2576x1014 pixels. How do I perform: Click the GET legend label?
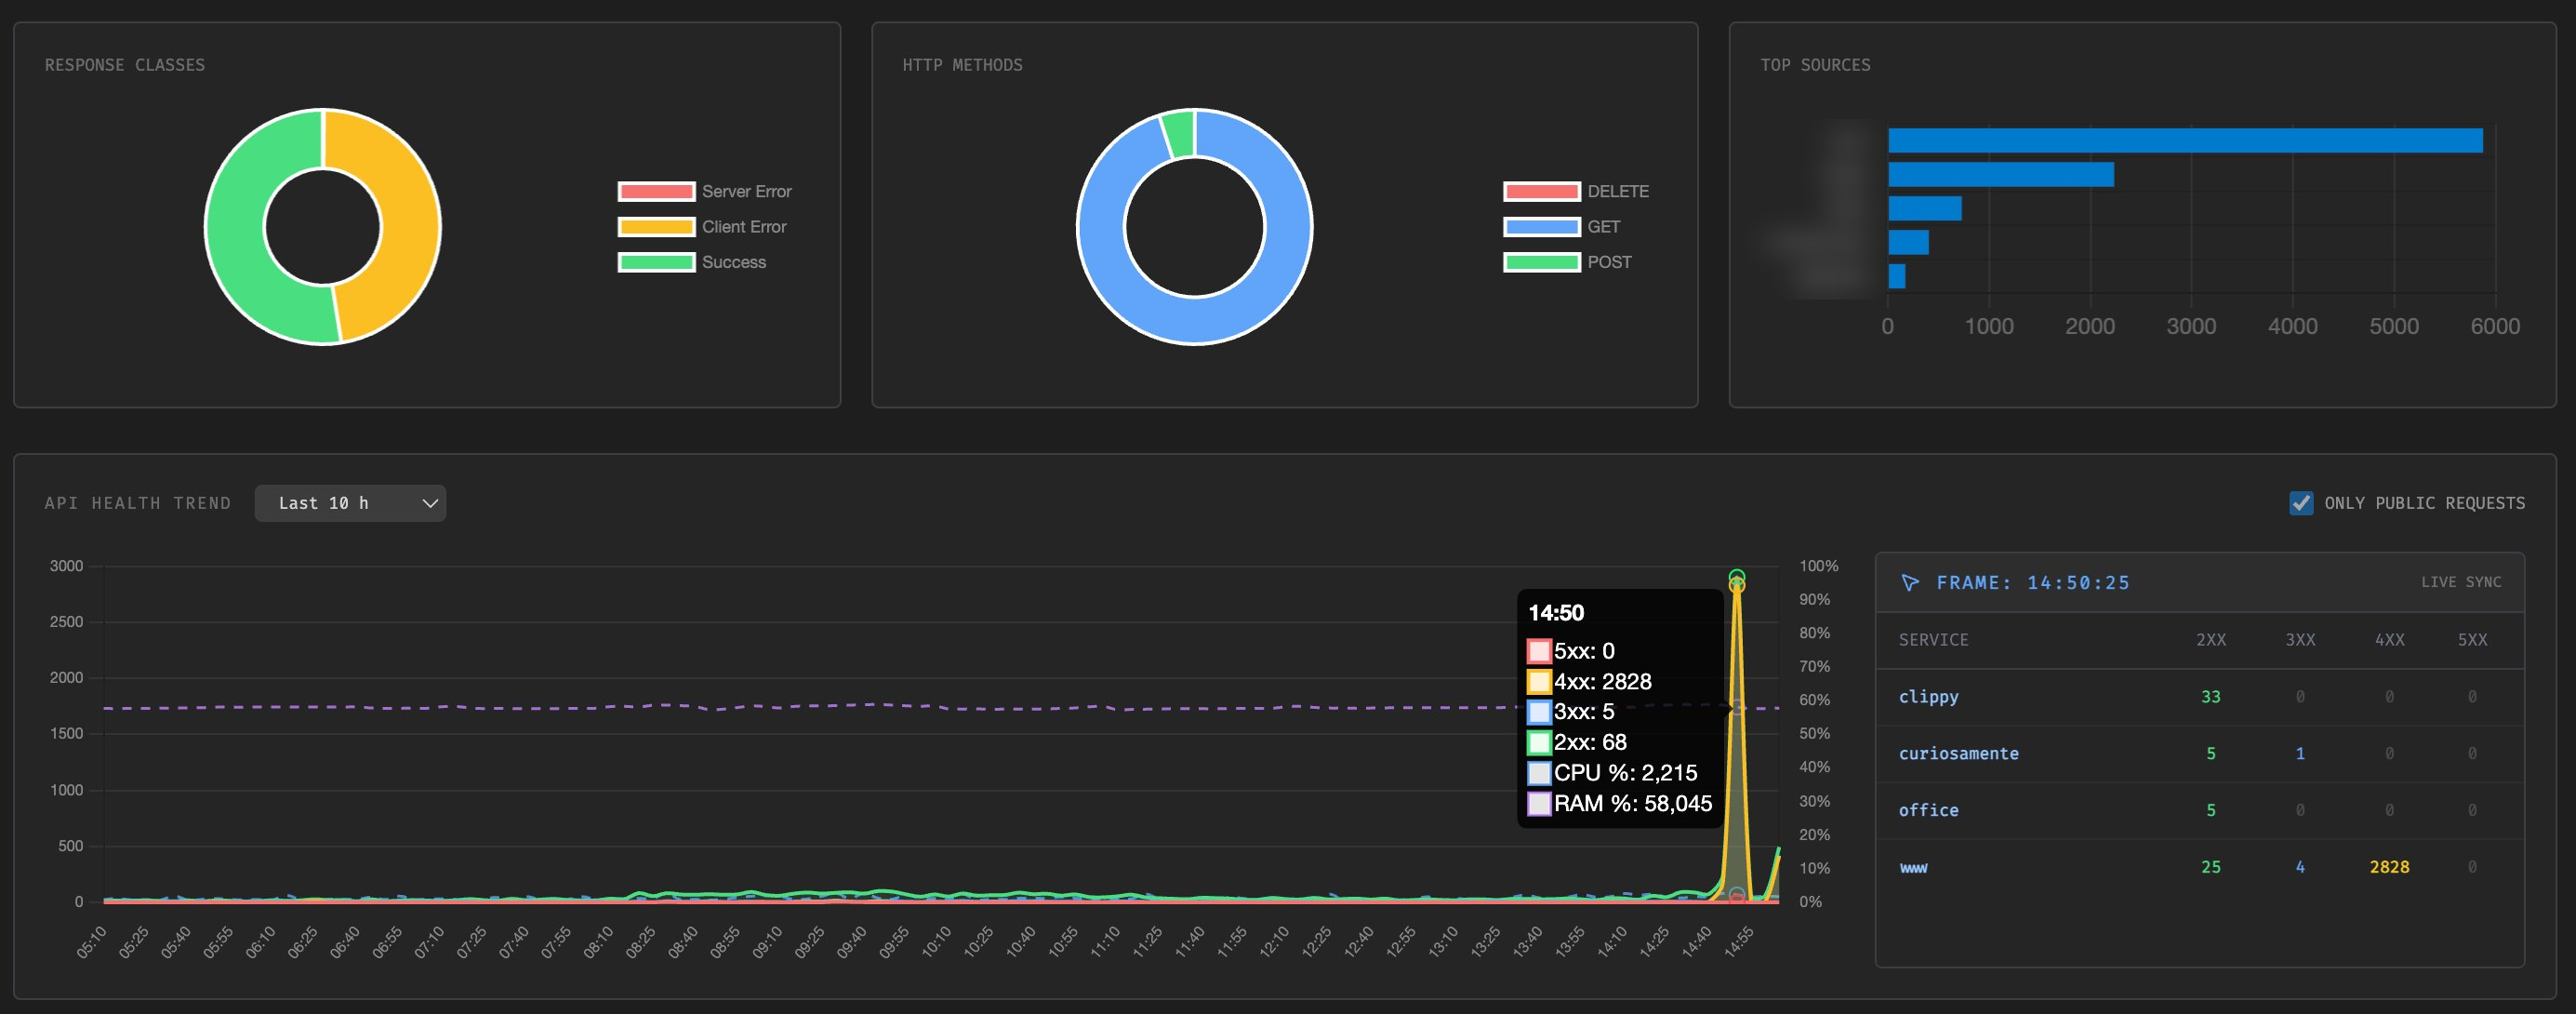(1603, 227)
